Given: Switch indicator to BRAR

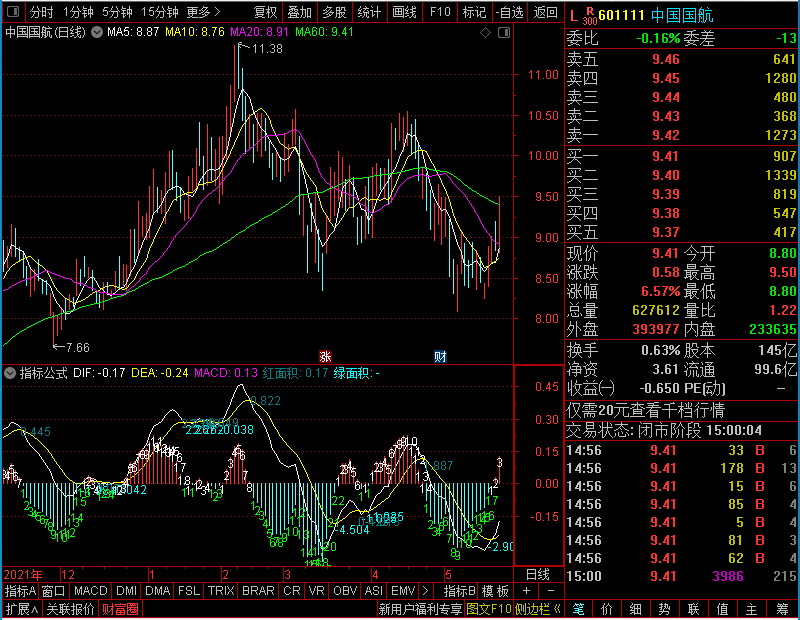Looking at the screenshot, I should click(258, 591).
